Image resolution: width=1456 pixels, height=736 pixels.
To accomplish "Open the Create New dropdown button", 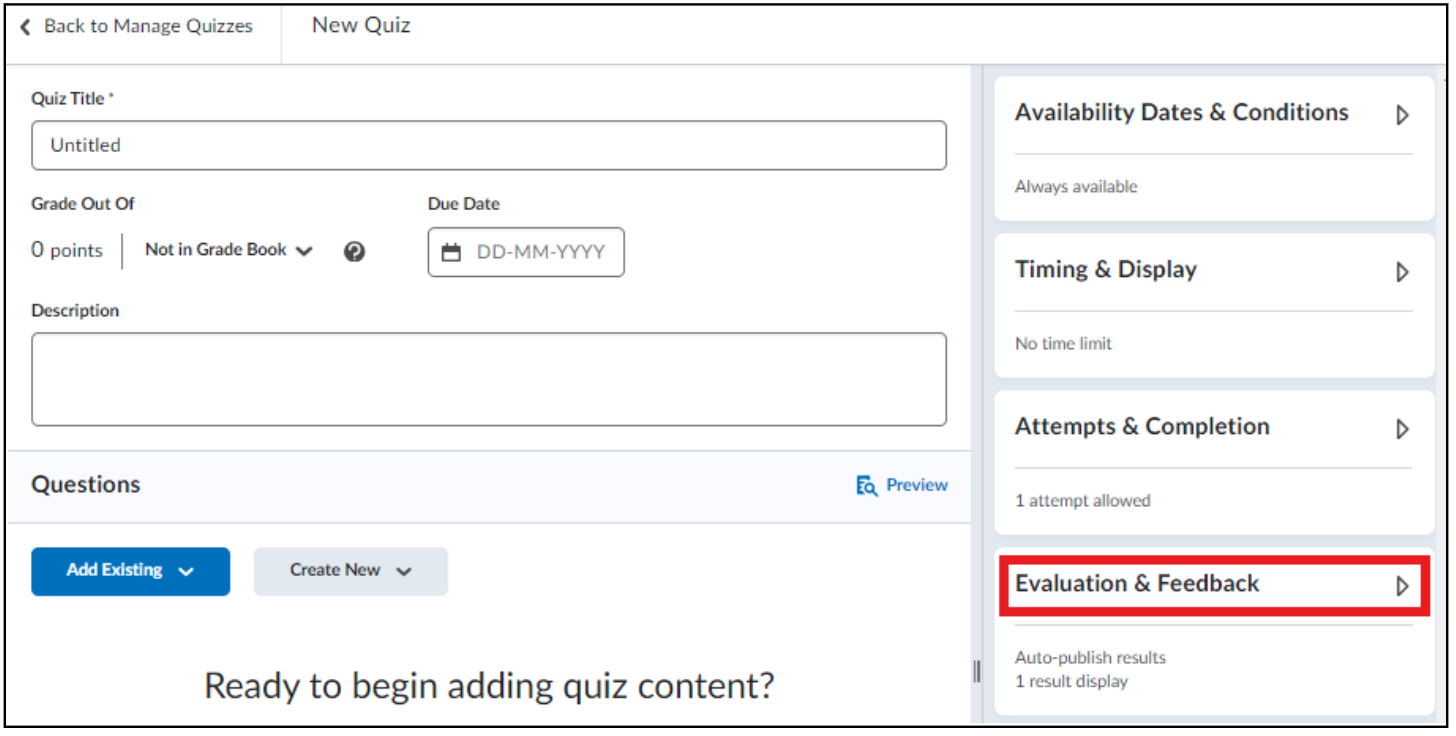I will 351,571.
